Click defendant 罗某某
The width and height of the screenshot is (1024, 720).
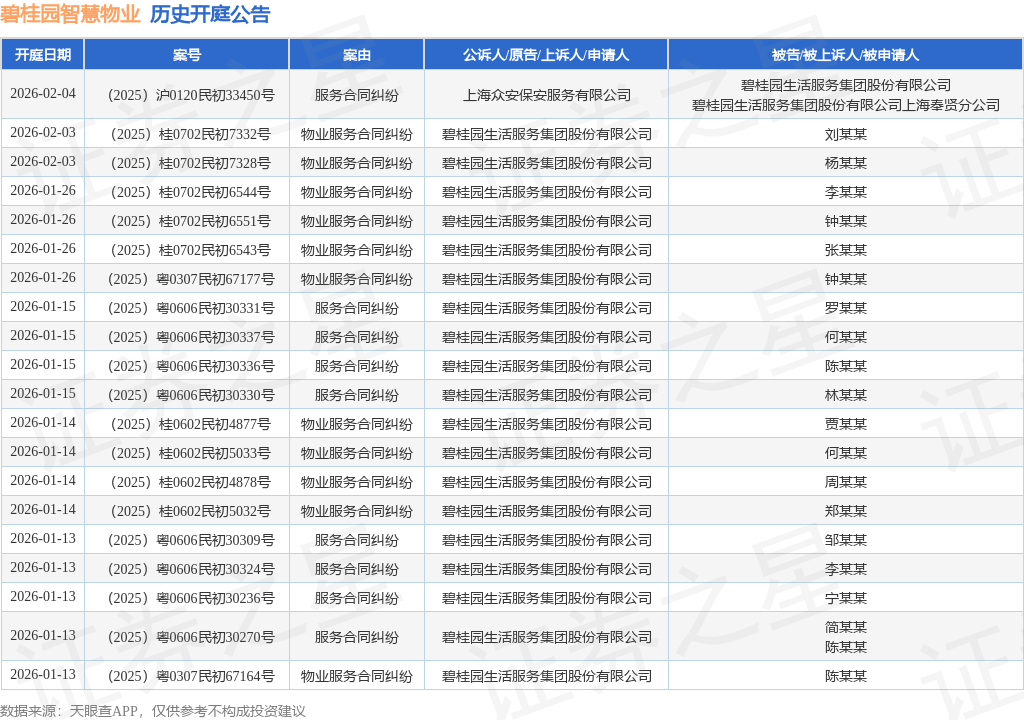coord(846,308)
